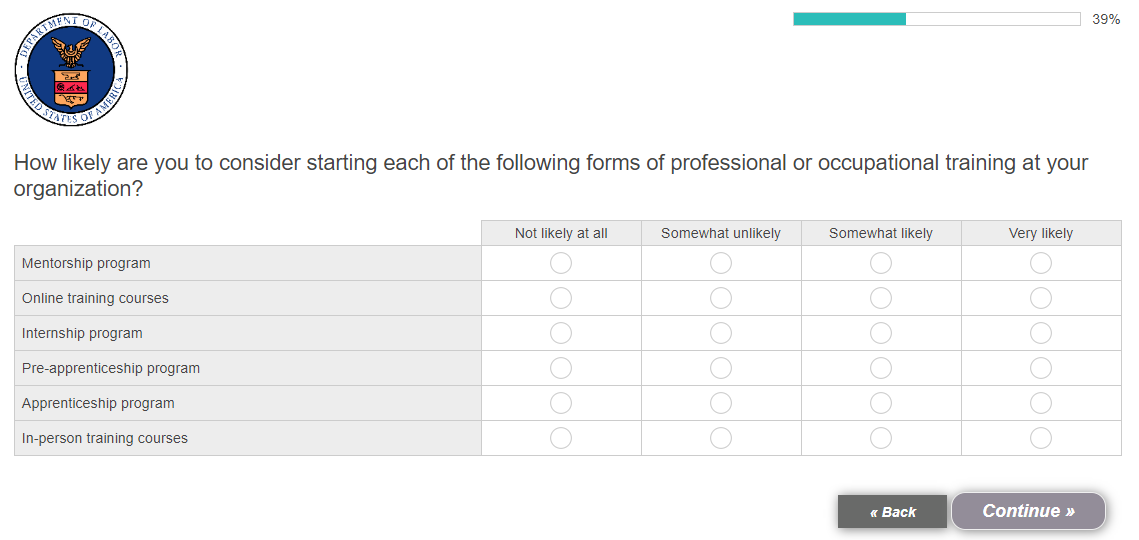1139x540 pixels.
Task: Pick "Somewhat unlikely" for Apprenticeship program
Action: click(721, 403)
